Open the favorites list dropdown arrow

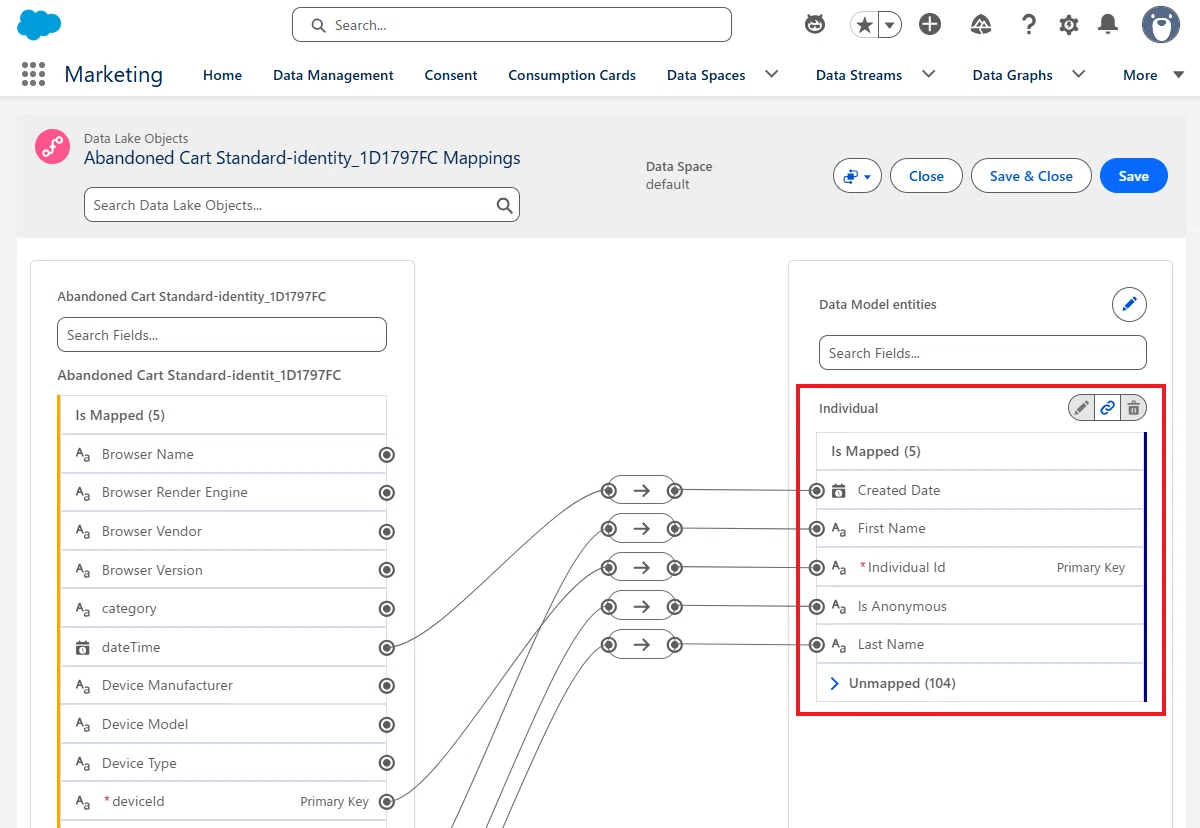(890, 25)
